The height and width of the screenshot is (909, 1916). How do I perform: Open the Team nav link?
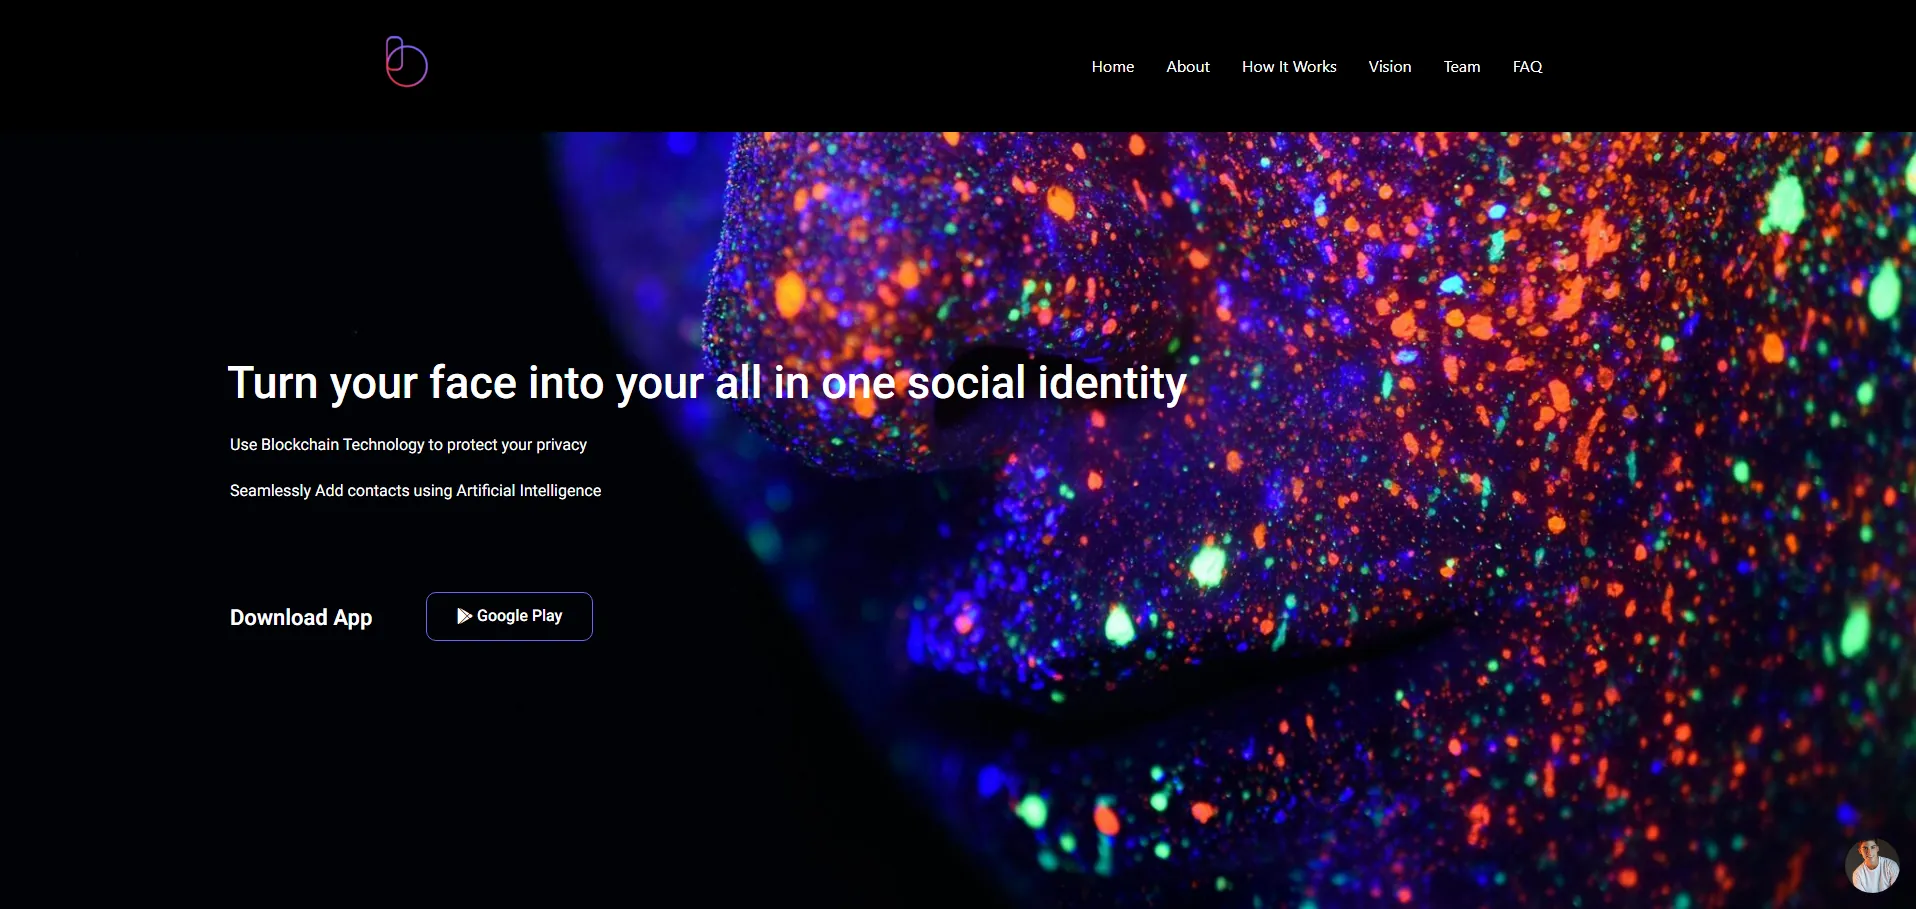click(1461, 67)
